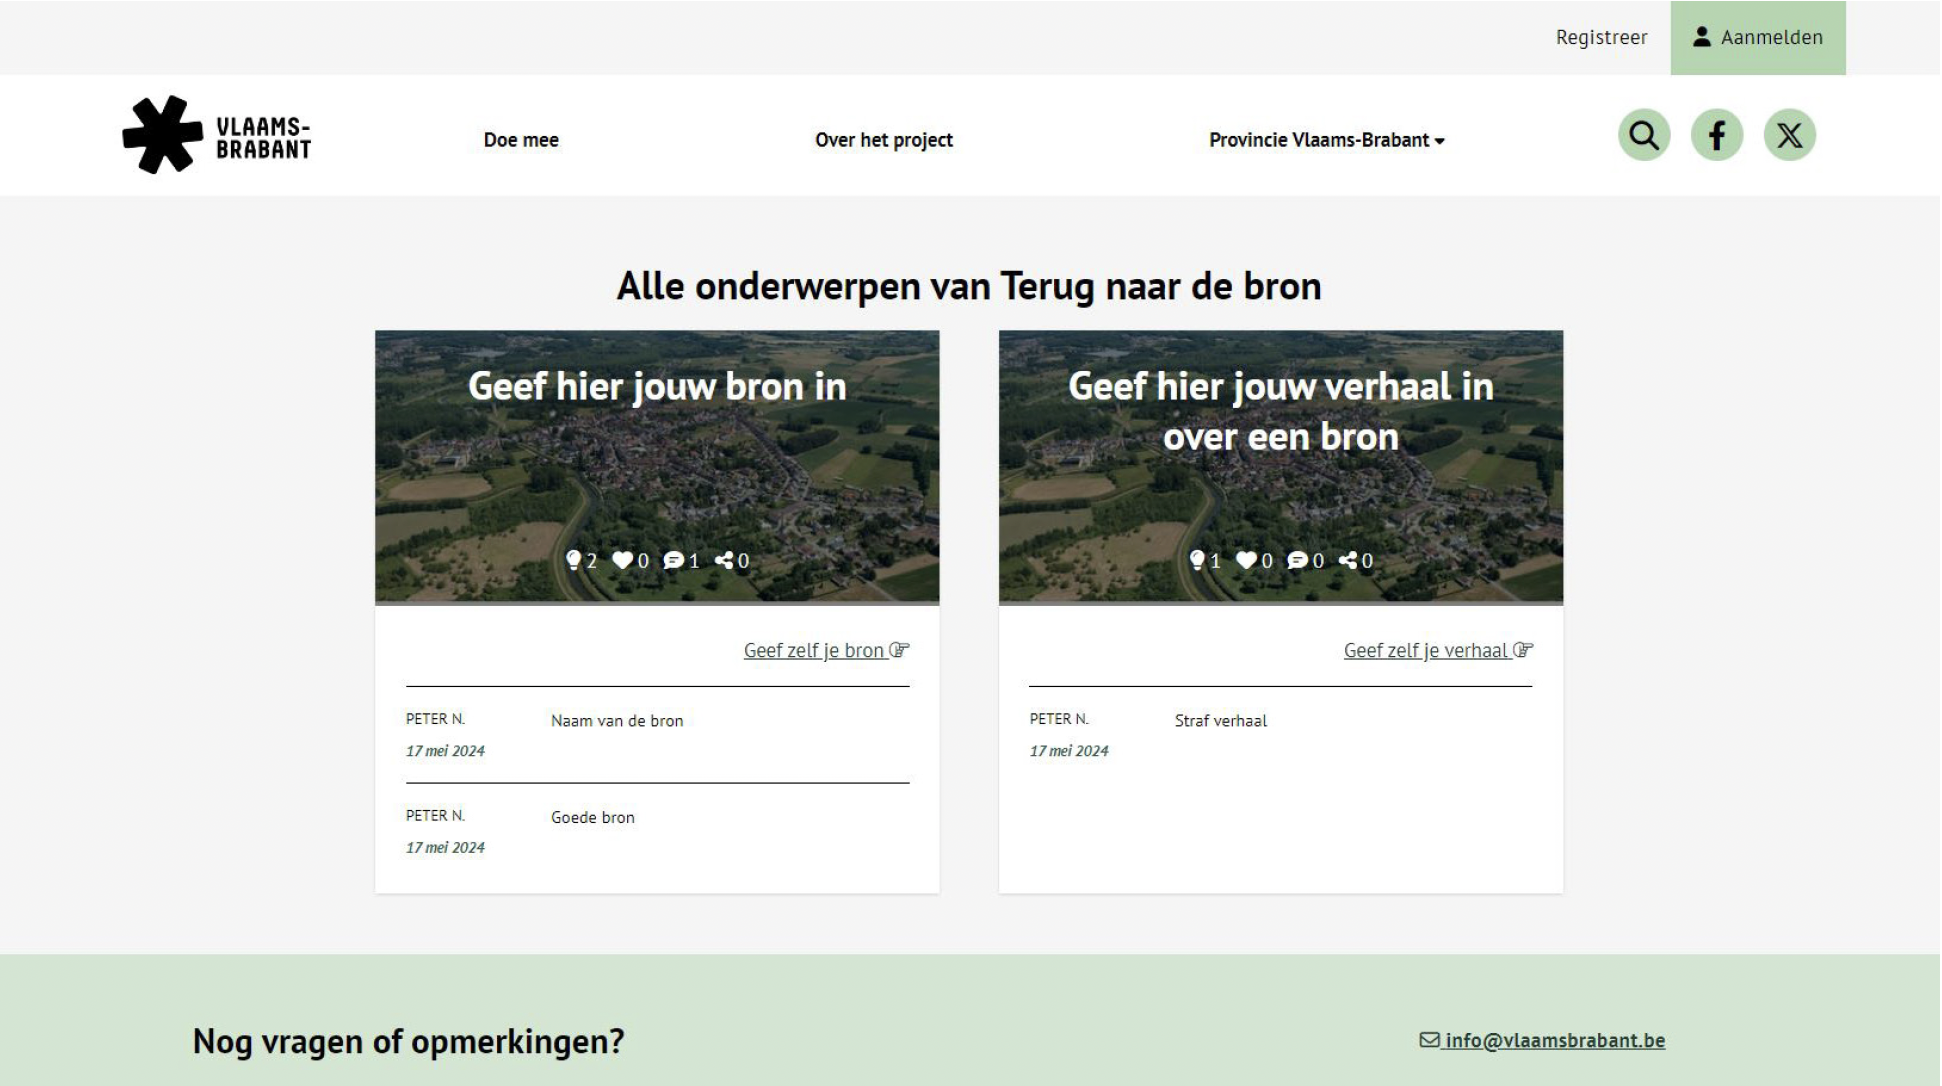The width and height of the screenshot is (1942, 1086).
Task: Open the search magnifier icon
Action: 1644,135
